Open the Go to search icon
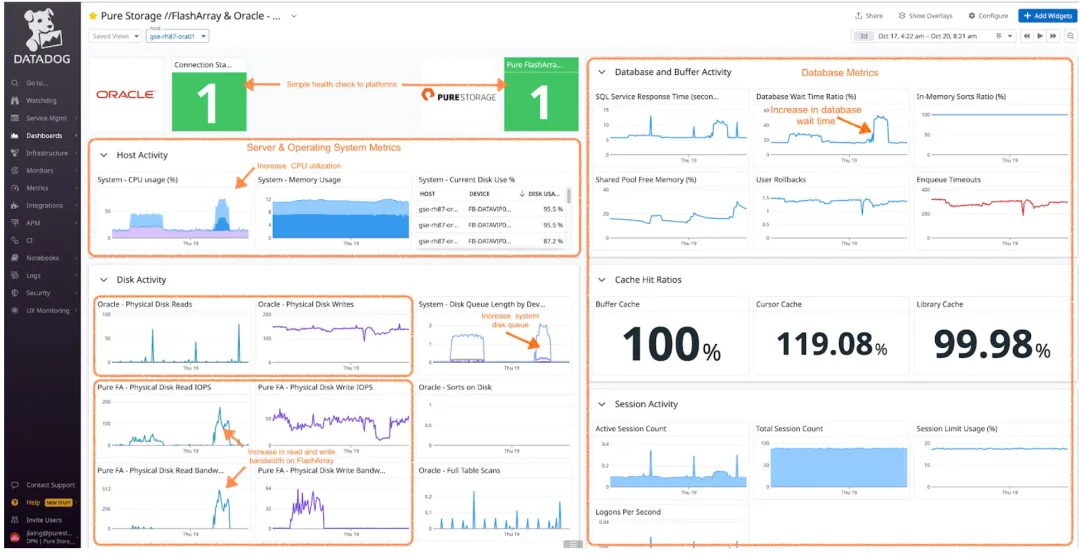1080x557 pixels. (x=14, y=83)
